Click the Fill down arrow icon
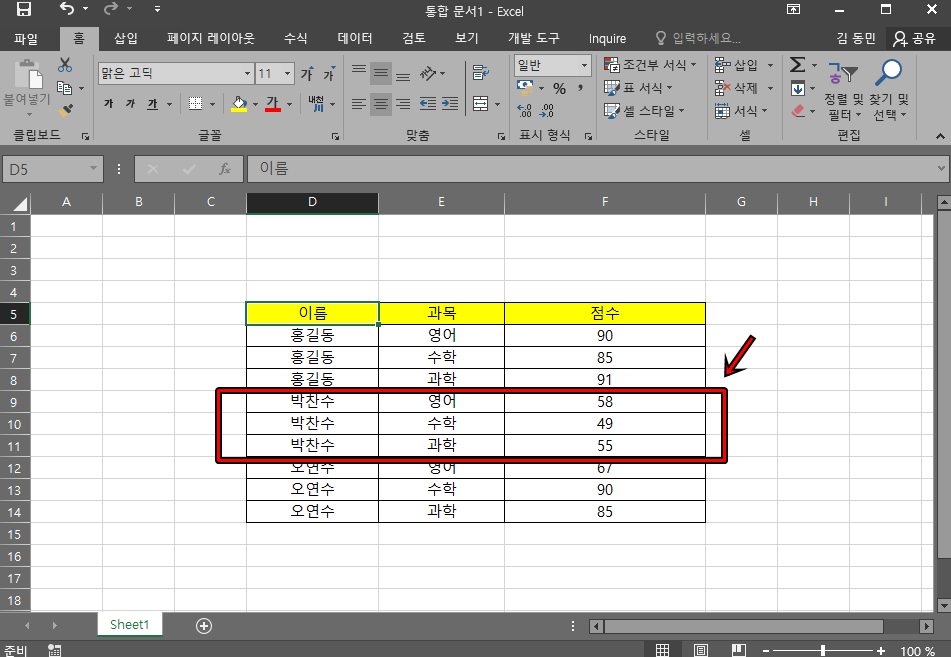This screenshot has height=657, width=951. tap(798, 89)
